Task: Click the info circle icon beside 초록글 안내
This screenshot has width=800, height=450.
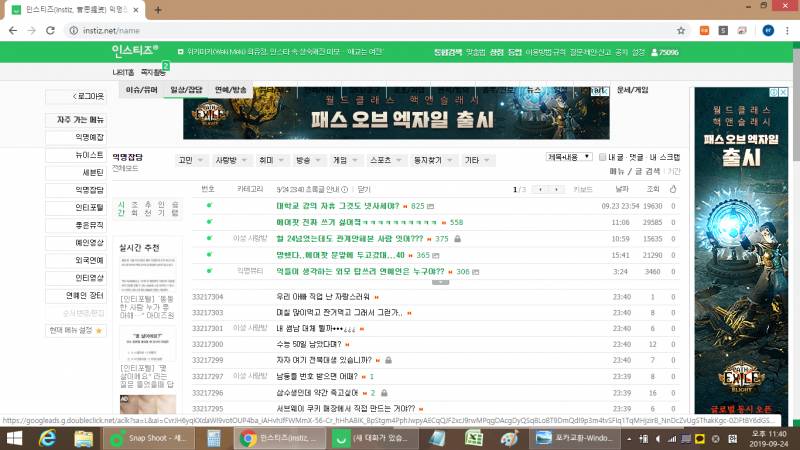Action: [344, 189]
